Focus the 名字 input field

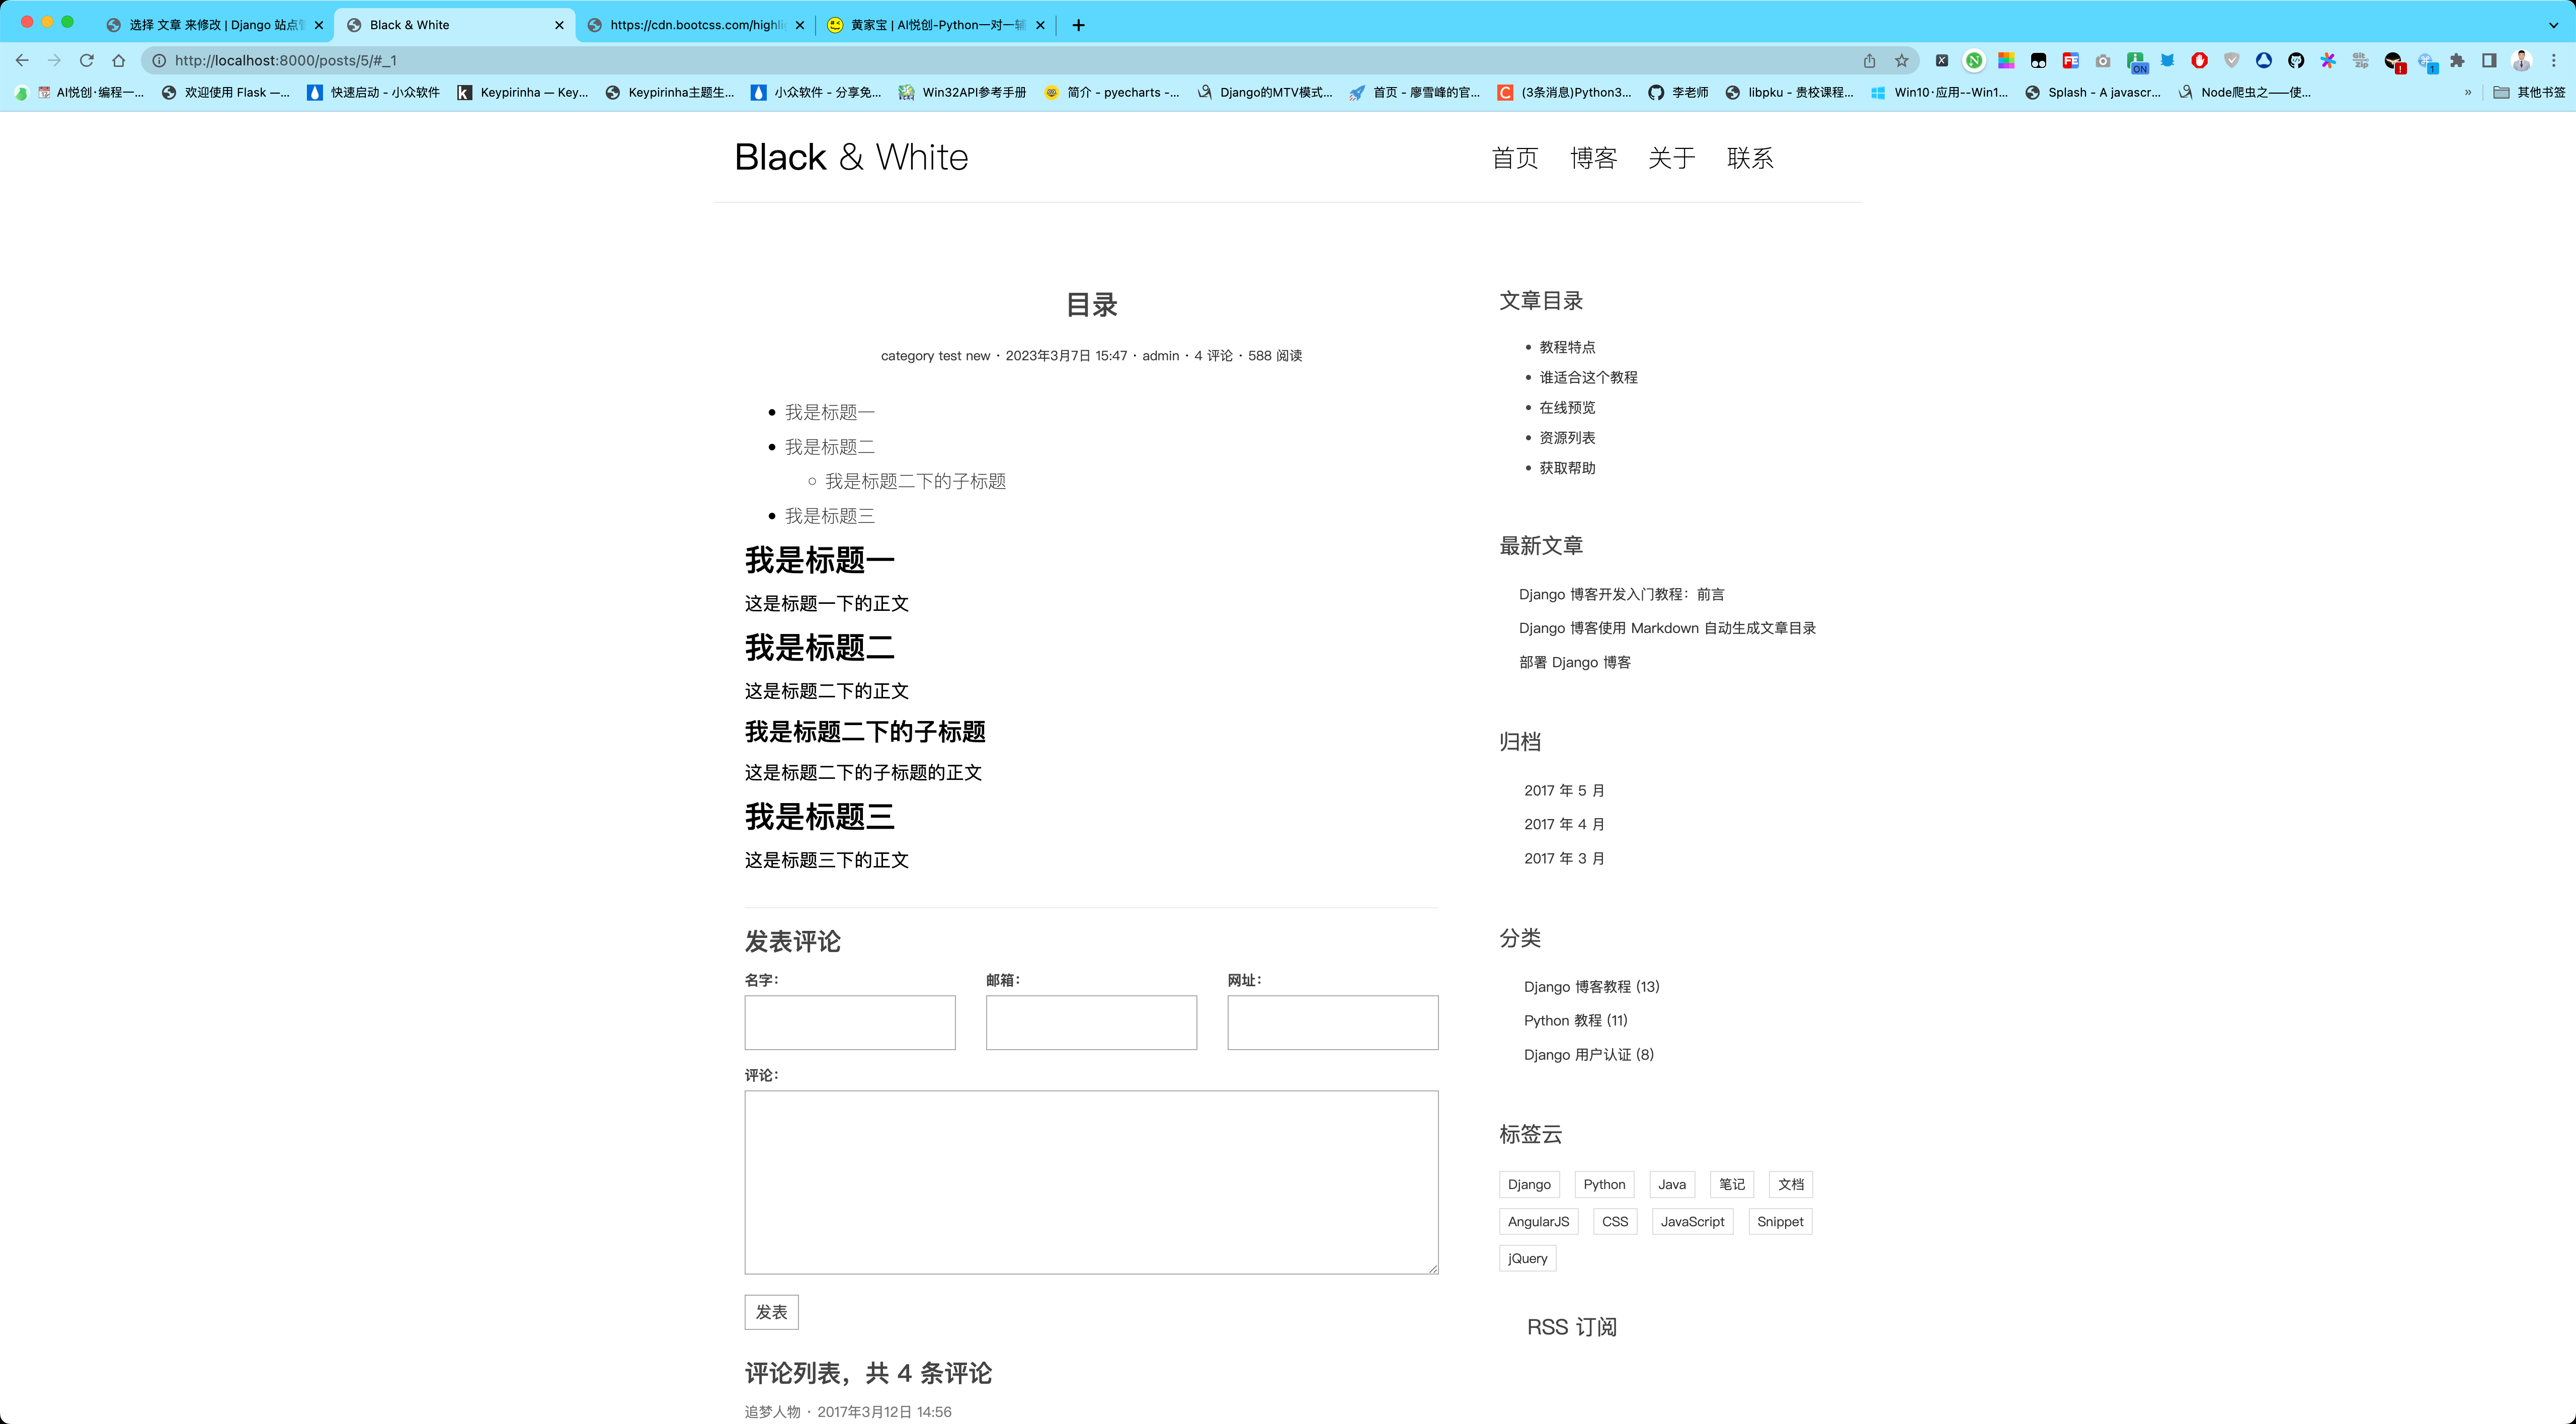(850, 1022)
